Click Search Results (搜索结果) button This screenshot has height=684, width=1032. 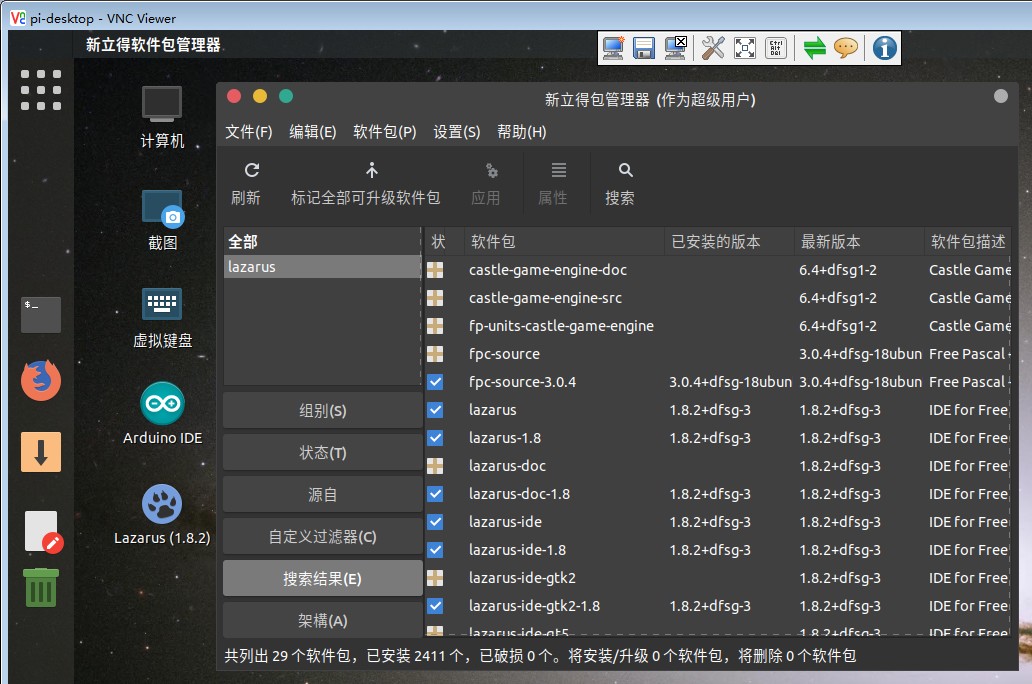(322, 579)
